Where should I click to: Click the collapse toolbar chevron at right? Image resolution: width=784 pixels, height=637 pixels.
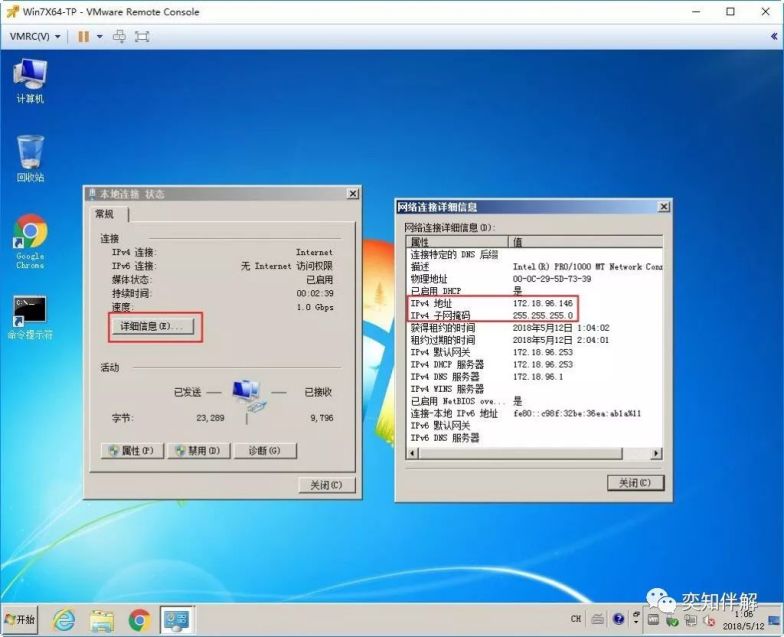tap(774, 36)
